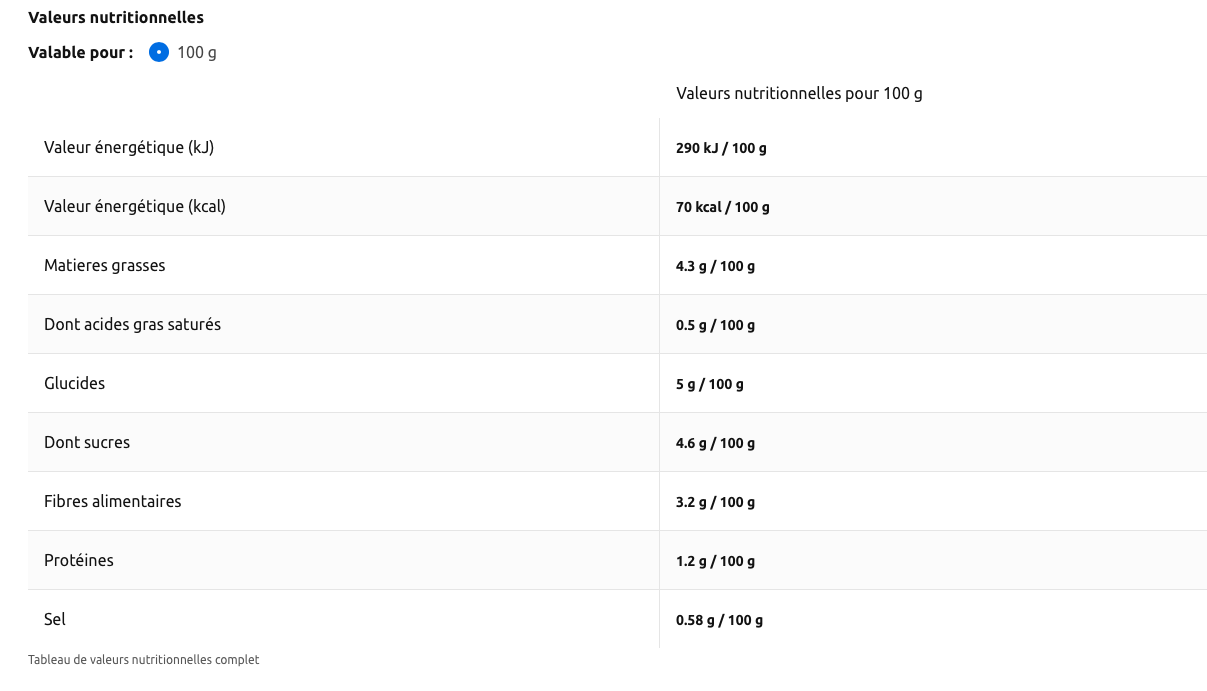Select the '70 kcal / 100 g' value
The width and height of the screenshot is (1207, 691).
tap(722, 208)
